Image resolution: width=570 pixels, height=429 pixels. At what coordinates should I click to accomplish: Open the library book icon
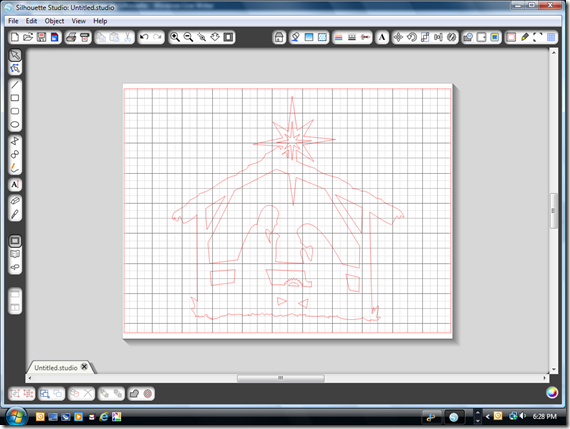[x=15, y=254]
